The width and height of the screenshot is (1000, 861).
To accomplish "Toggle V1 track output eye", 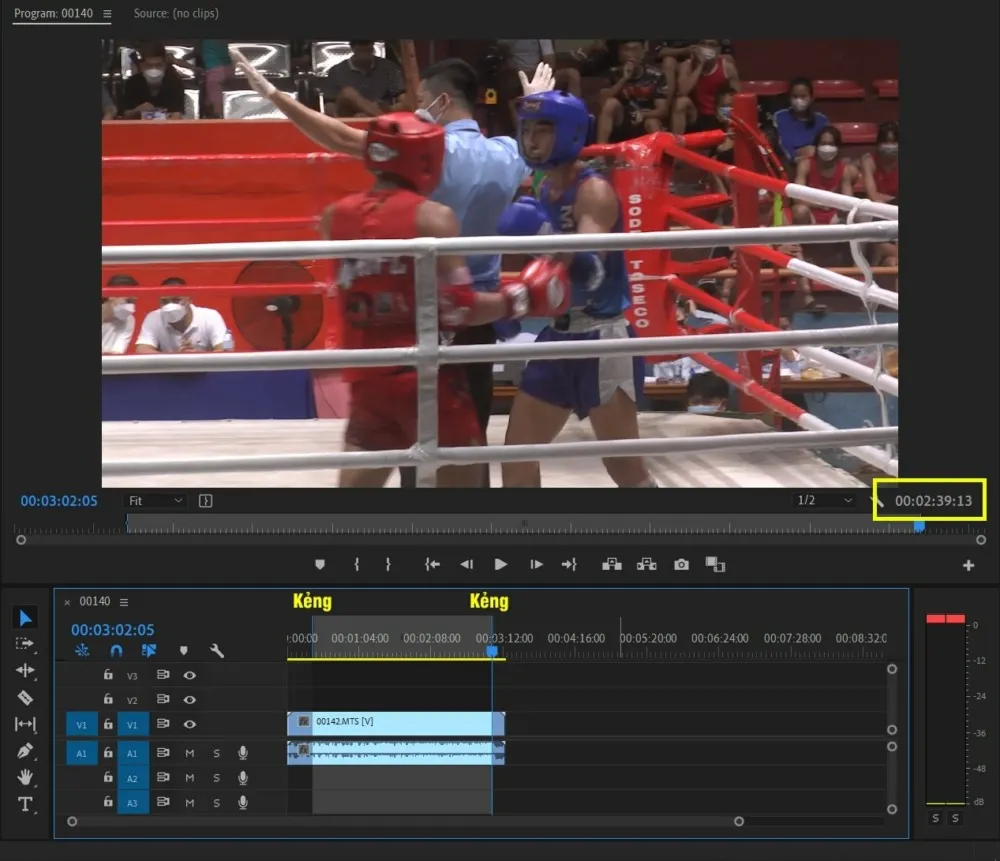I will click(189, 724).
